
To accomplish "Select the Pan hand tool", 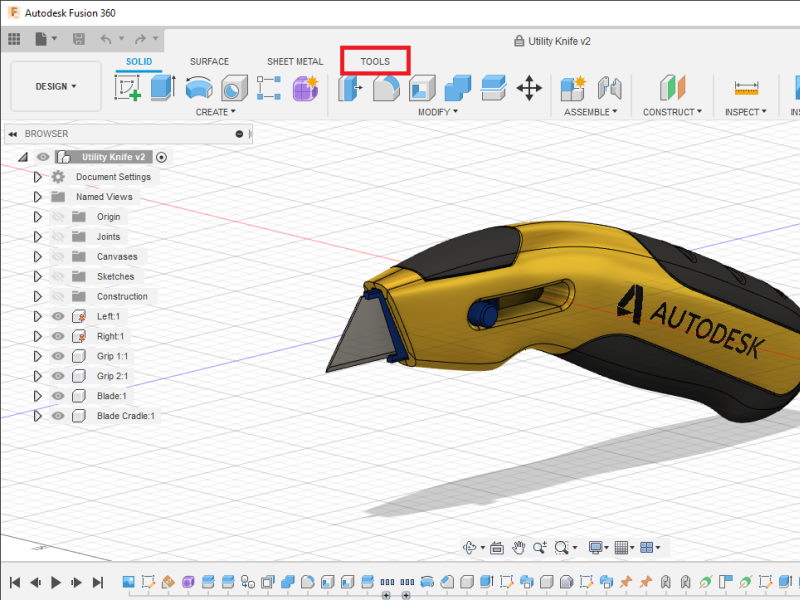I will click(519, 548).
